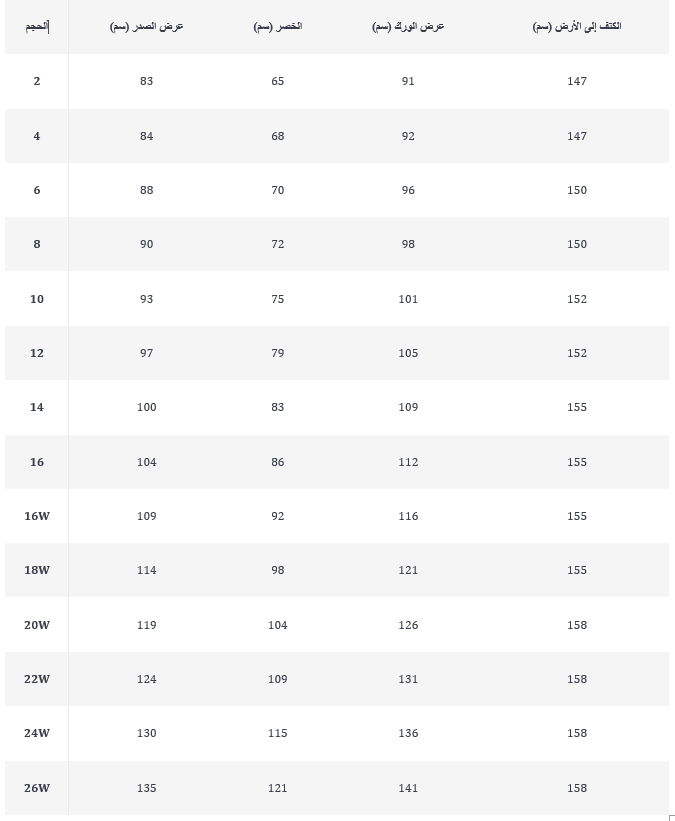This screenshot has height=821, width=675.
Task: Click waist value 86 in size 16 row
Action: pyautogui.click(x=278, y=462)
